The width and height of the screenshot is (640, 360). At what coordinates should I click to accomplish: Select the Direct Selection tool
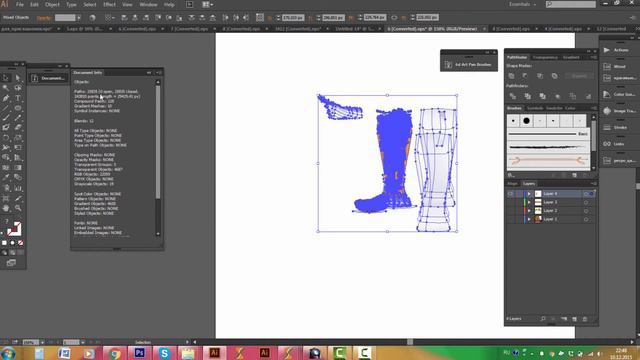point(18,78)
